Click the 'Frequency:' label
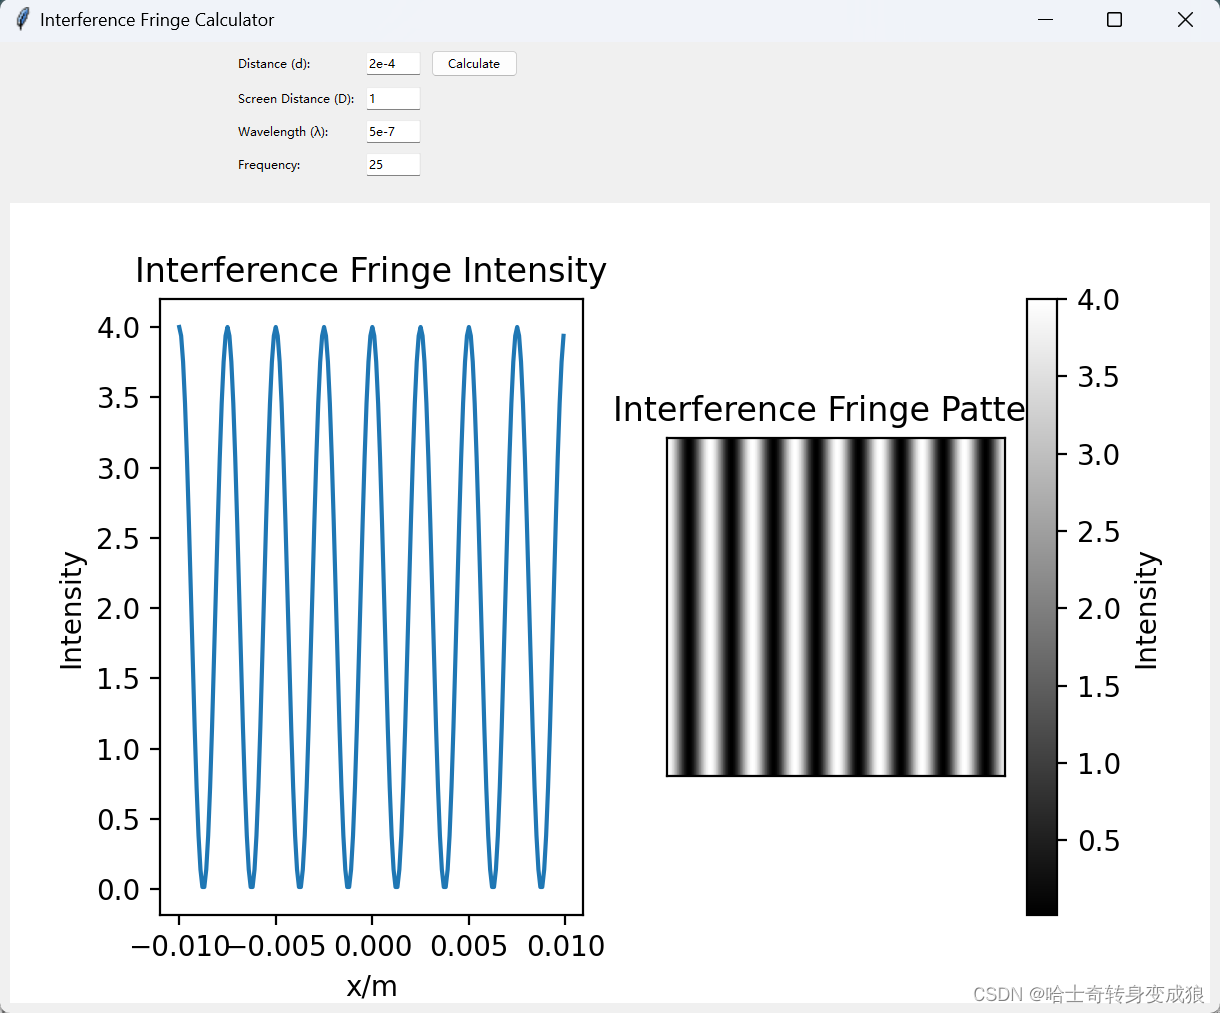The height and width of the screenshot is (1013, 1220). pos(269,165)
